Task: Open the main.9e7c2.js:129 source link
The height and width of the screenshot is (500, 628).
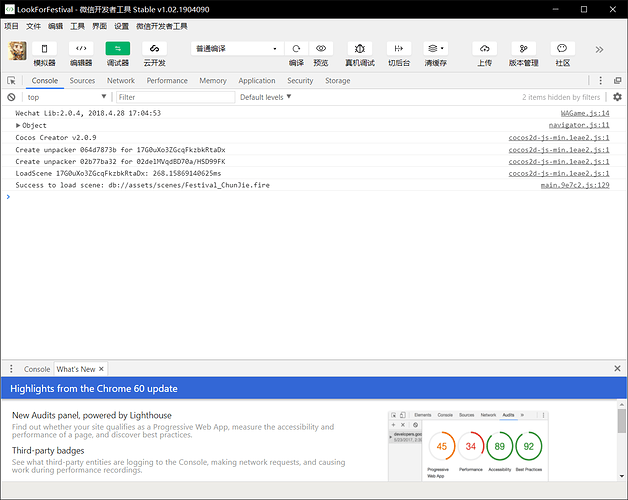Action: 575,185
